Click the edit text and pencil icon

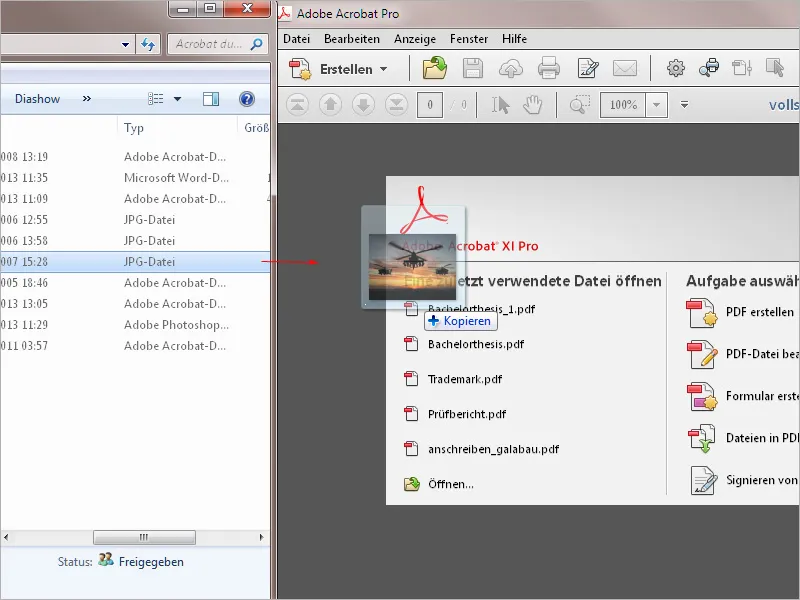pyautogui.click(x=587, y=68)
